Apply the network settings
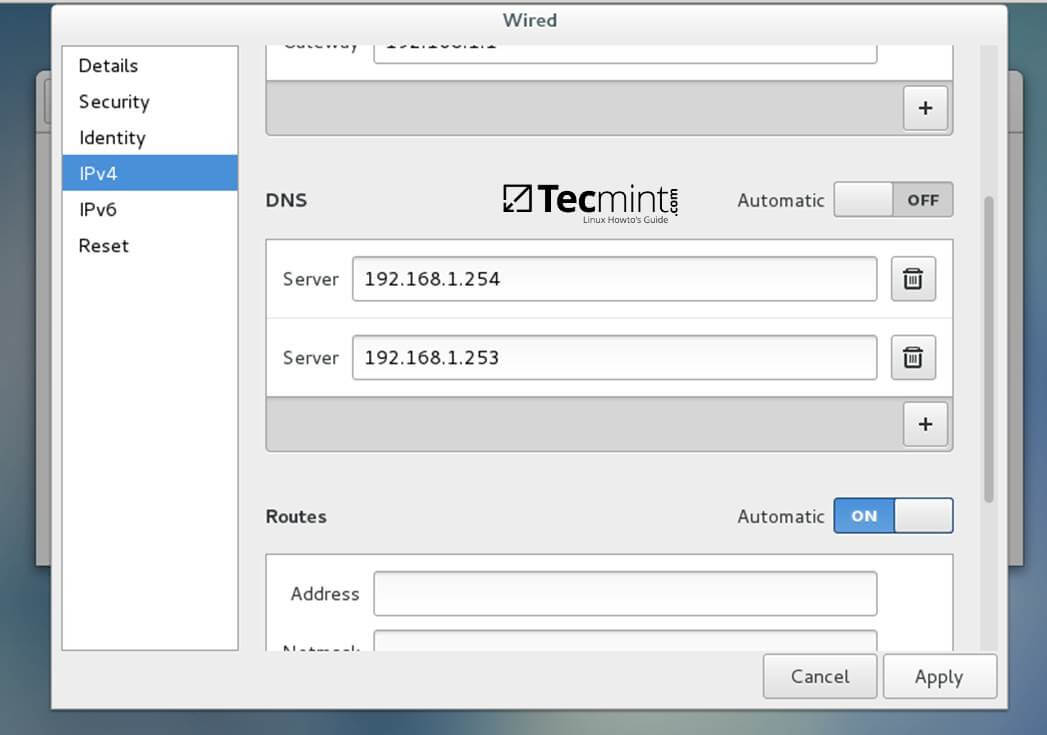 click(939, 677)
